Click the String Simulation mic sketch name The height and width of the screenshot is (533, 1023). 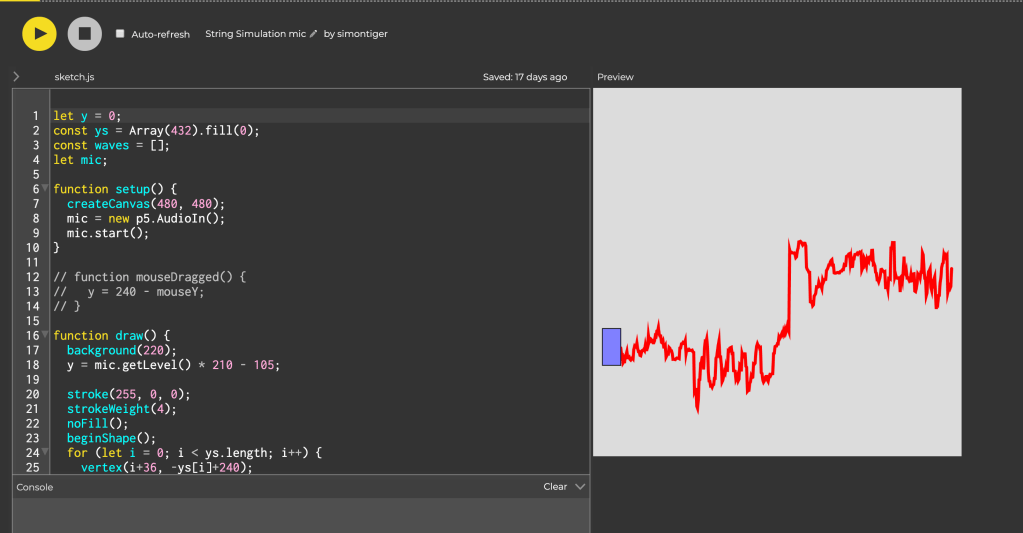coord(255,34)
